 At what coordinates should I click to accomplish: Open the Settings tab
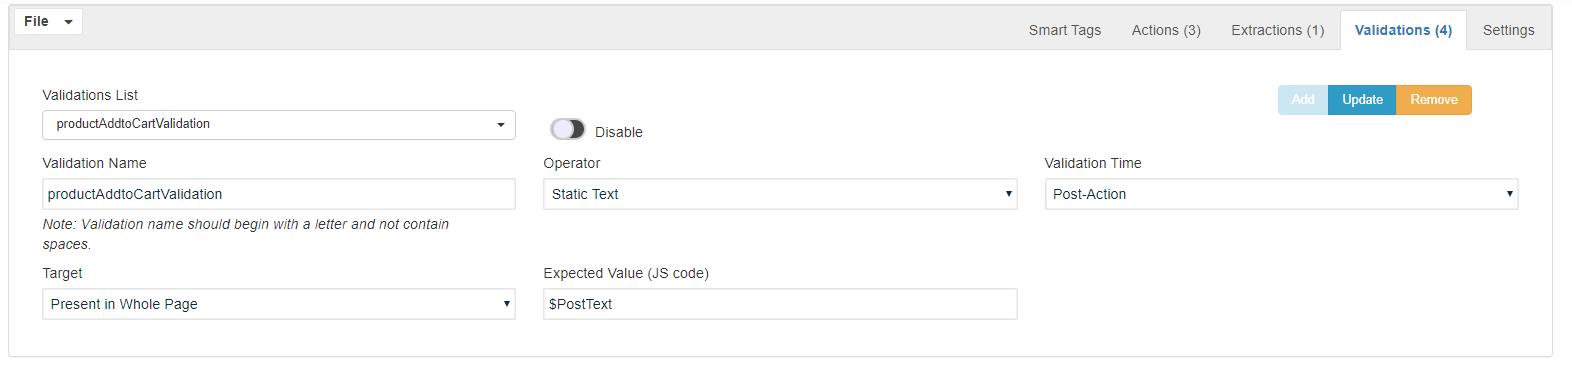[x=1508, y=30]
